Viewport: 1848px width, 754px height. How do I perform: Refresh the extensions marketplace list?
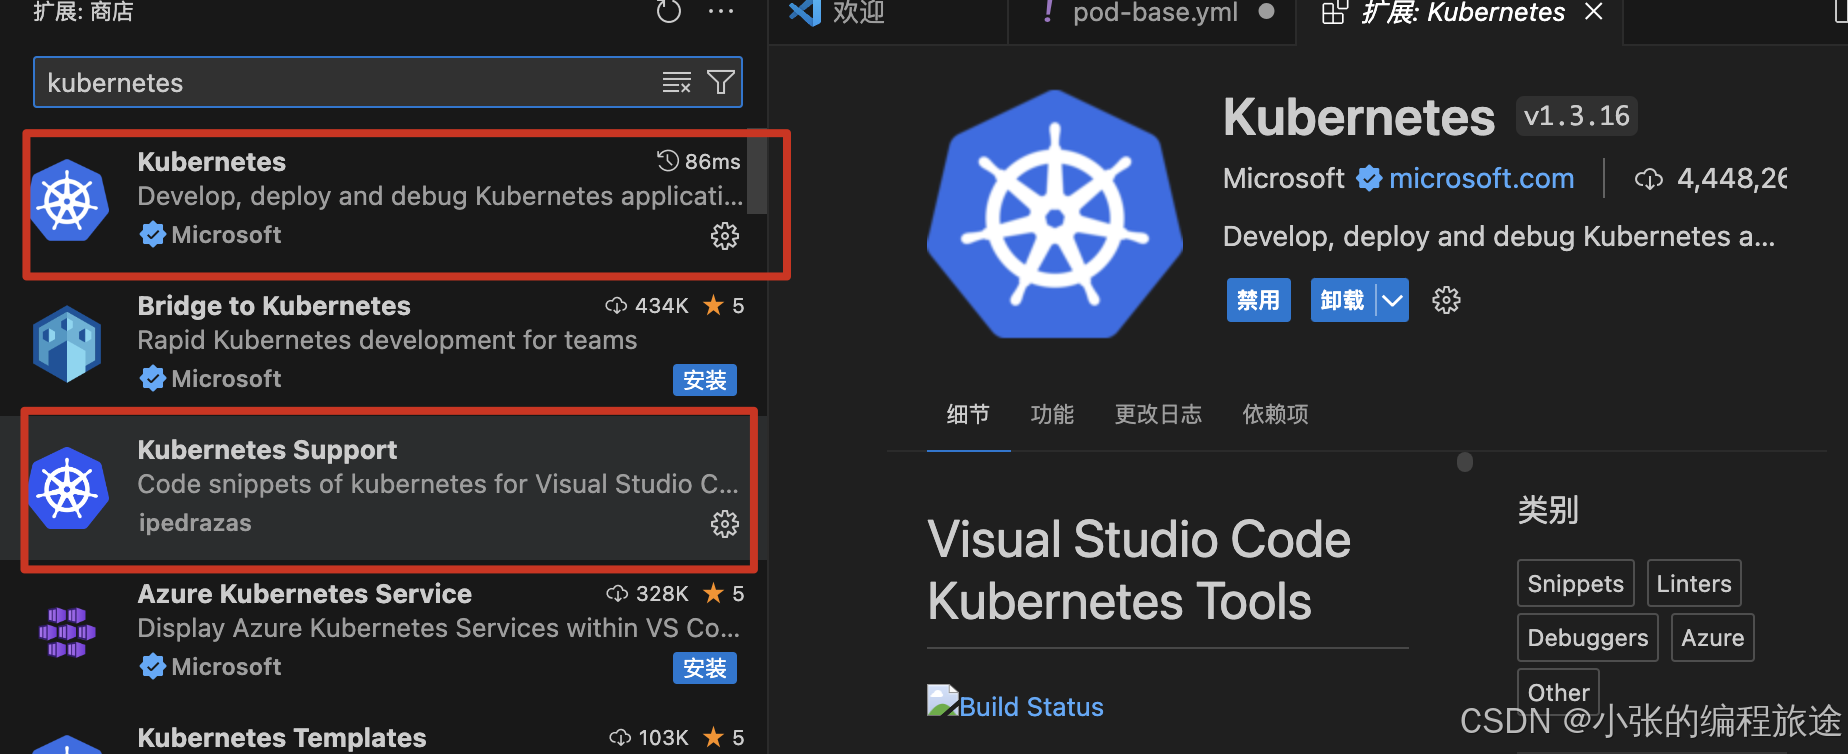[668, 11]
